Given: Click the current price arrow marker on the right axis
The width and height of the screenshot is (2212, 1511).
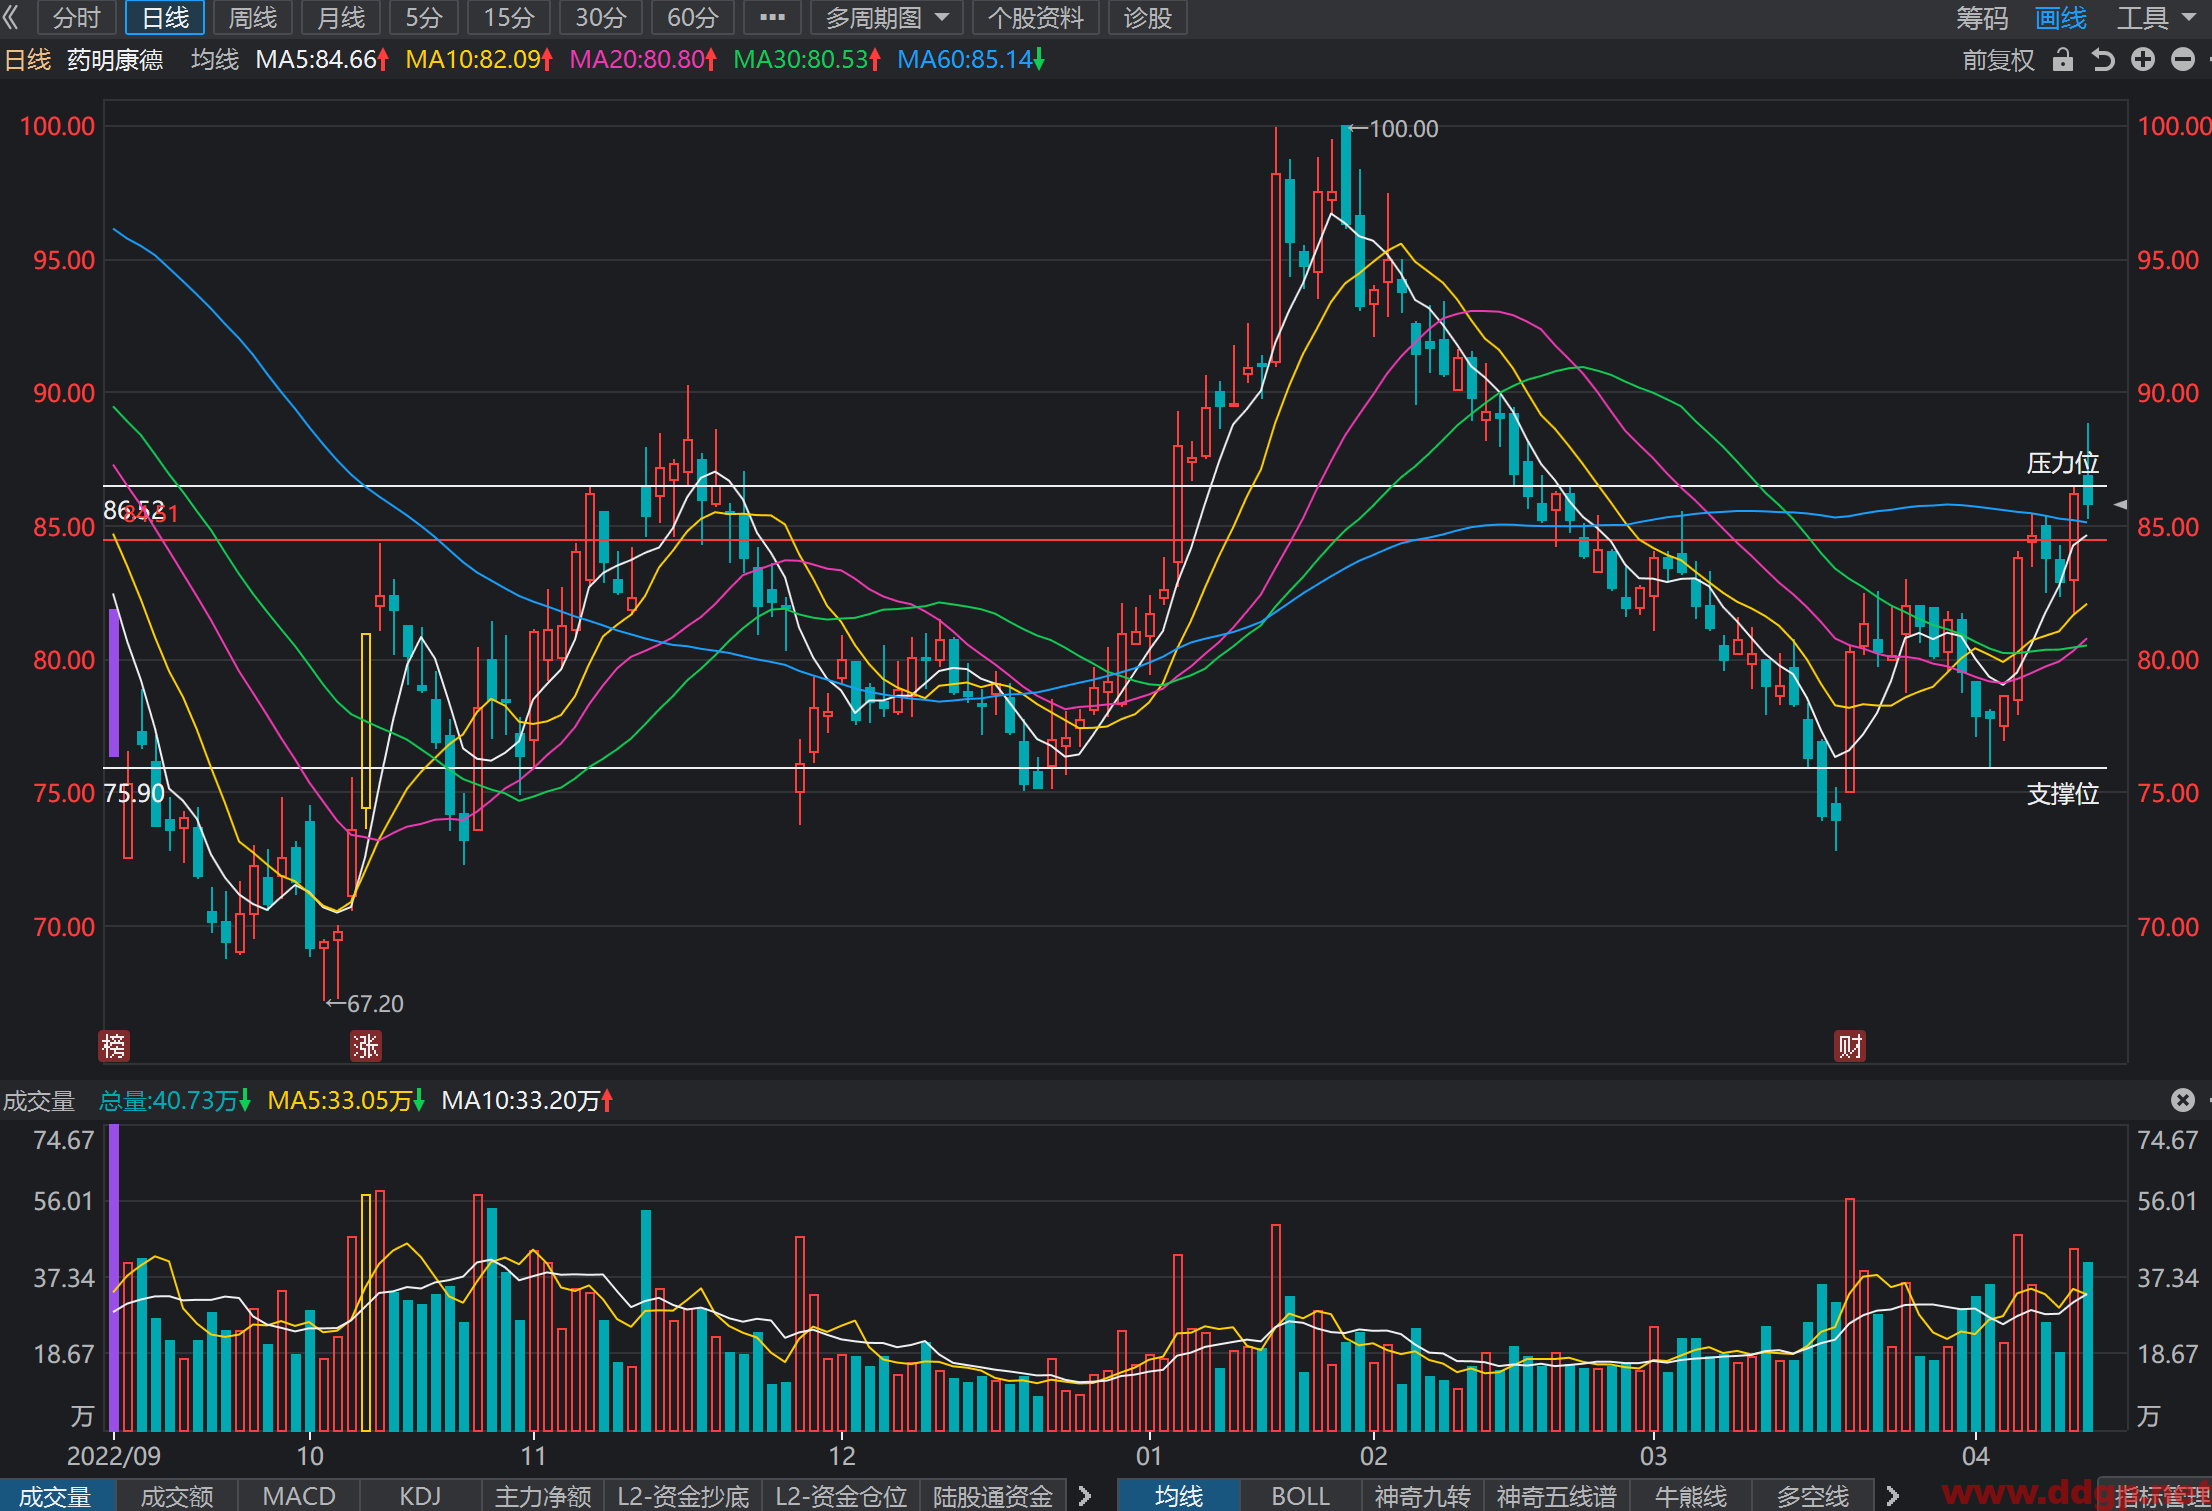Looking at the screenshot, I should click(2120, 505).
